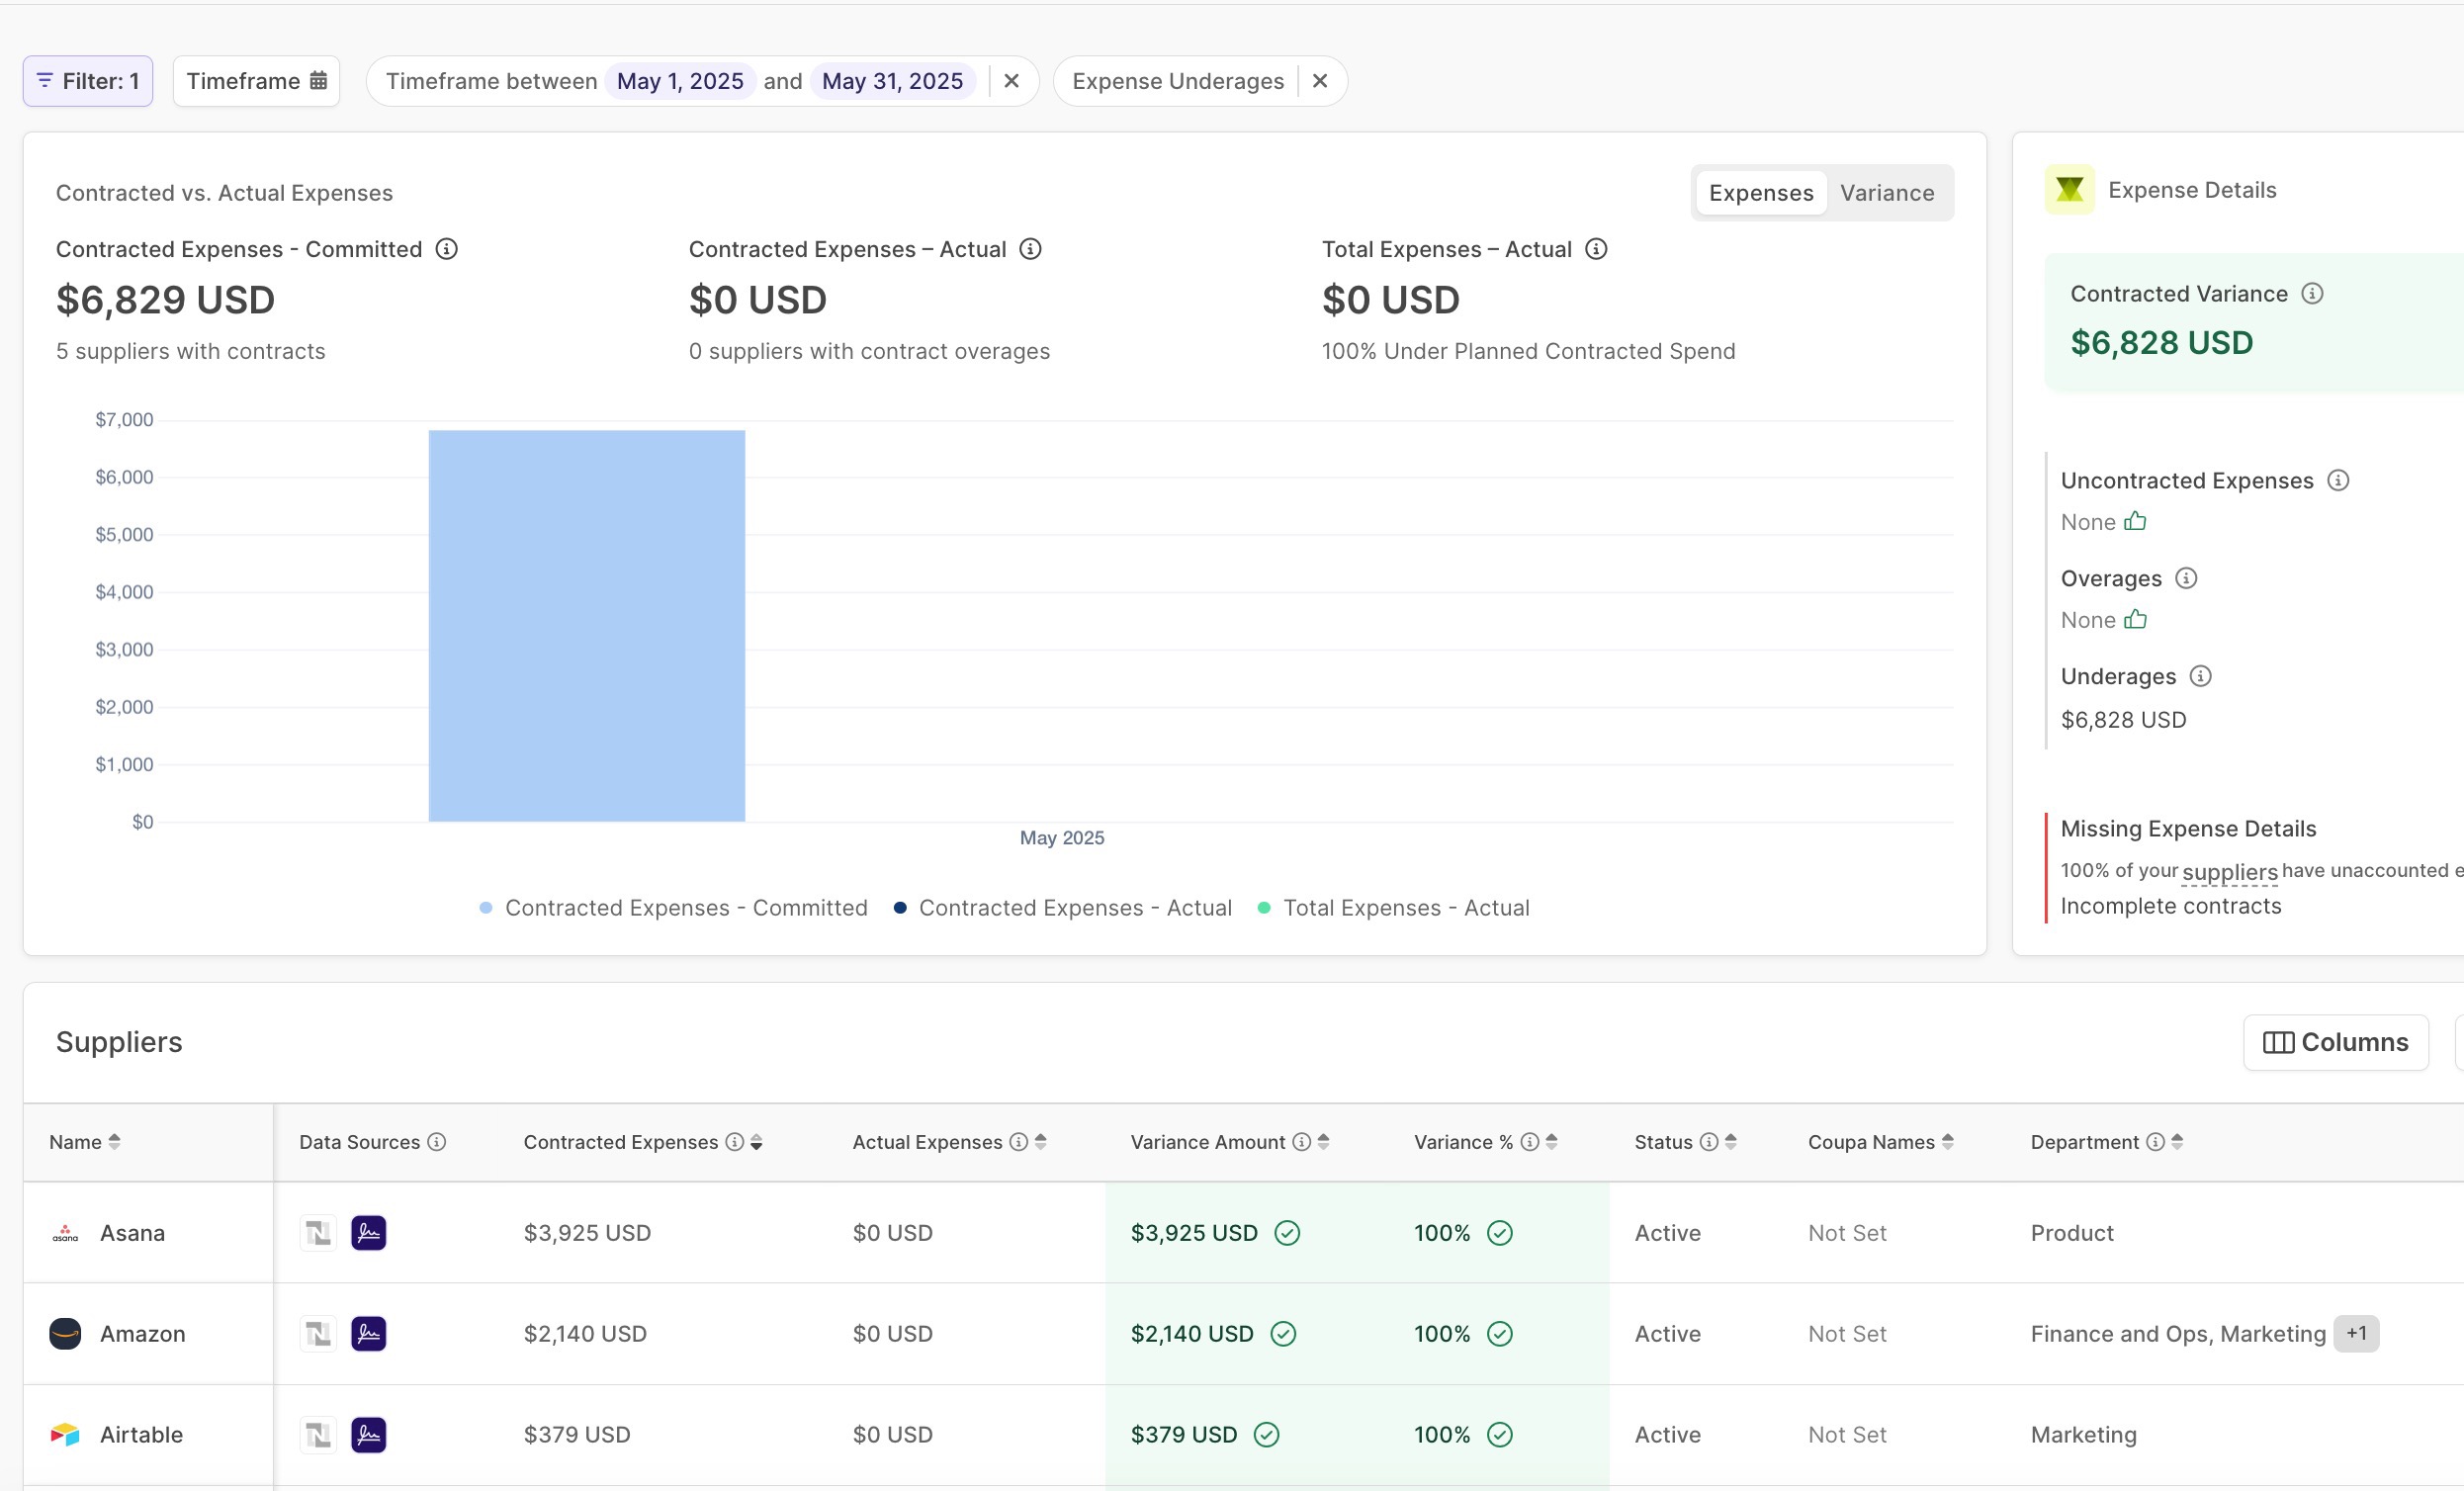The height and width of the screenshot is (1491, 2464).
Task: Click the Expense Details logo icon
Action: (2069, 189)
